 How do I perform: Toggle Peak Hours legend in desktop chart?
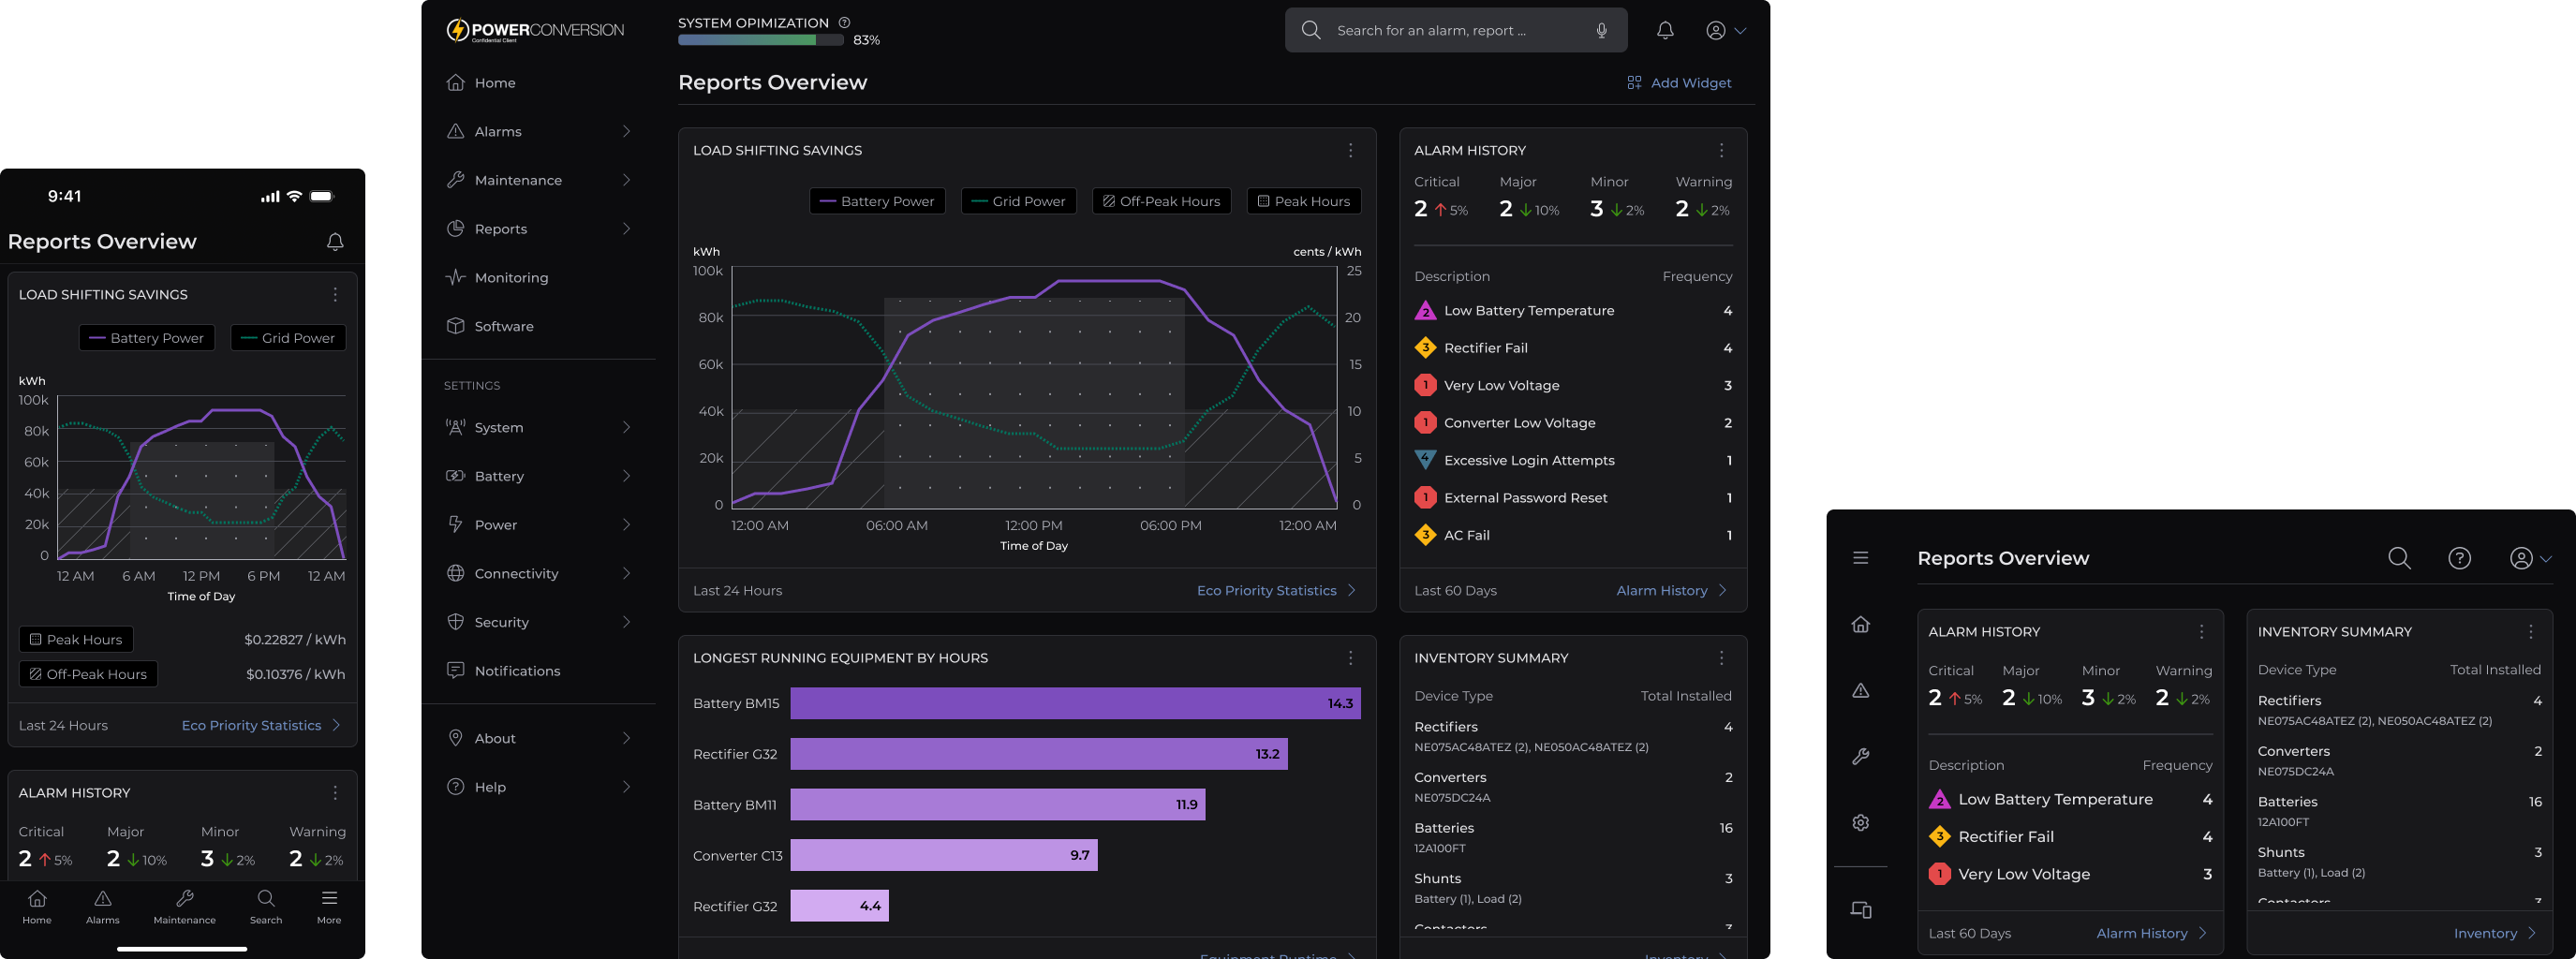(x=1303, y=201)
